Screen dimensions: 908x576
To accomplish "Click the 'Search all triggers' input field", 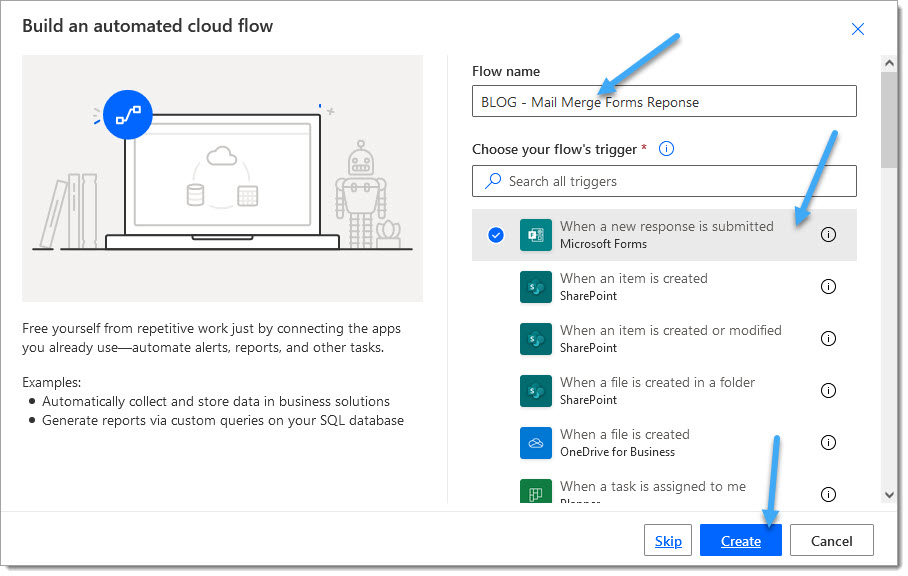I will pyautogui.click(x=664, y=181).
